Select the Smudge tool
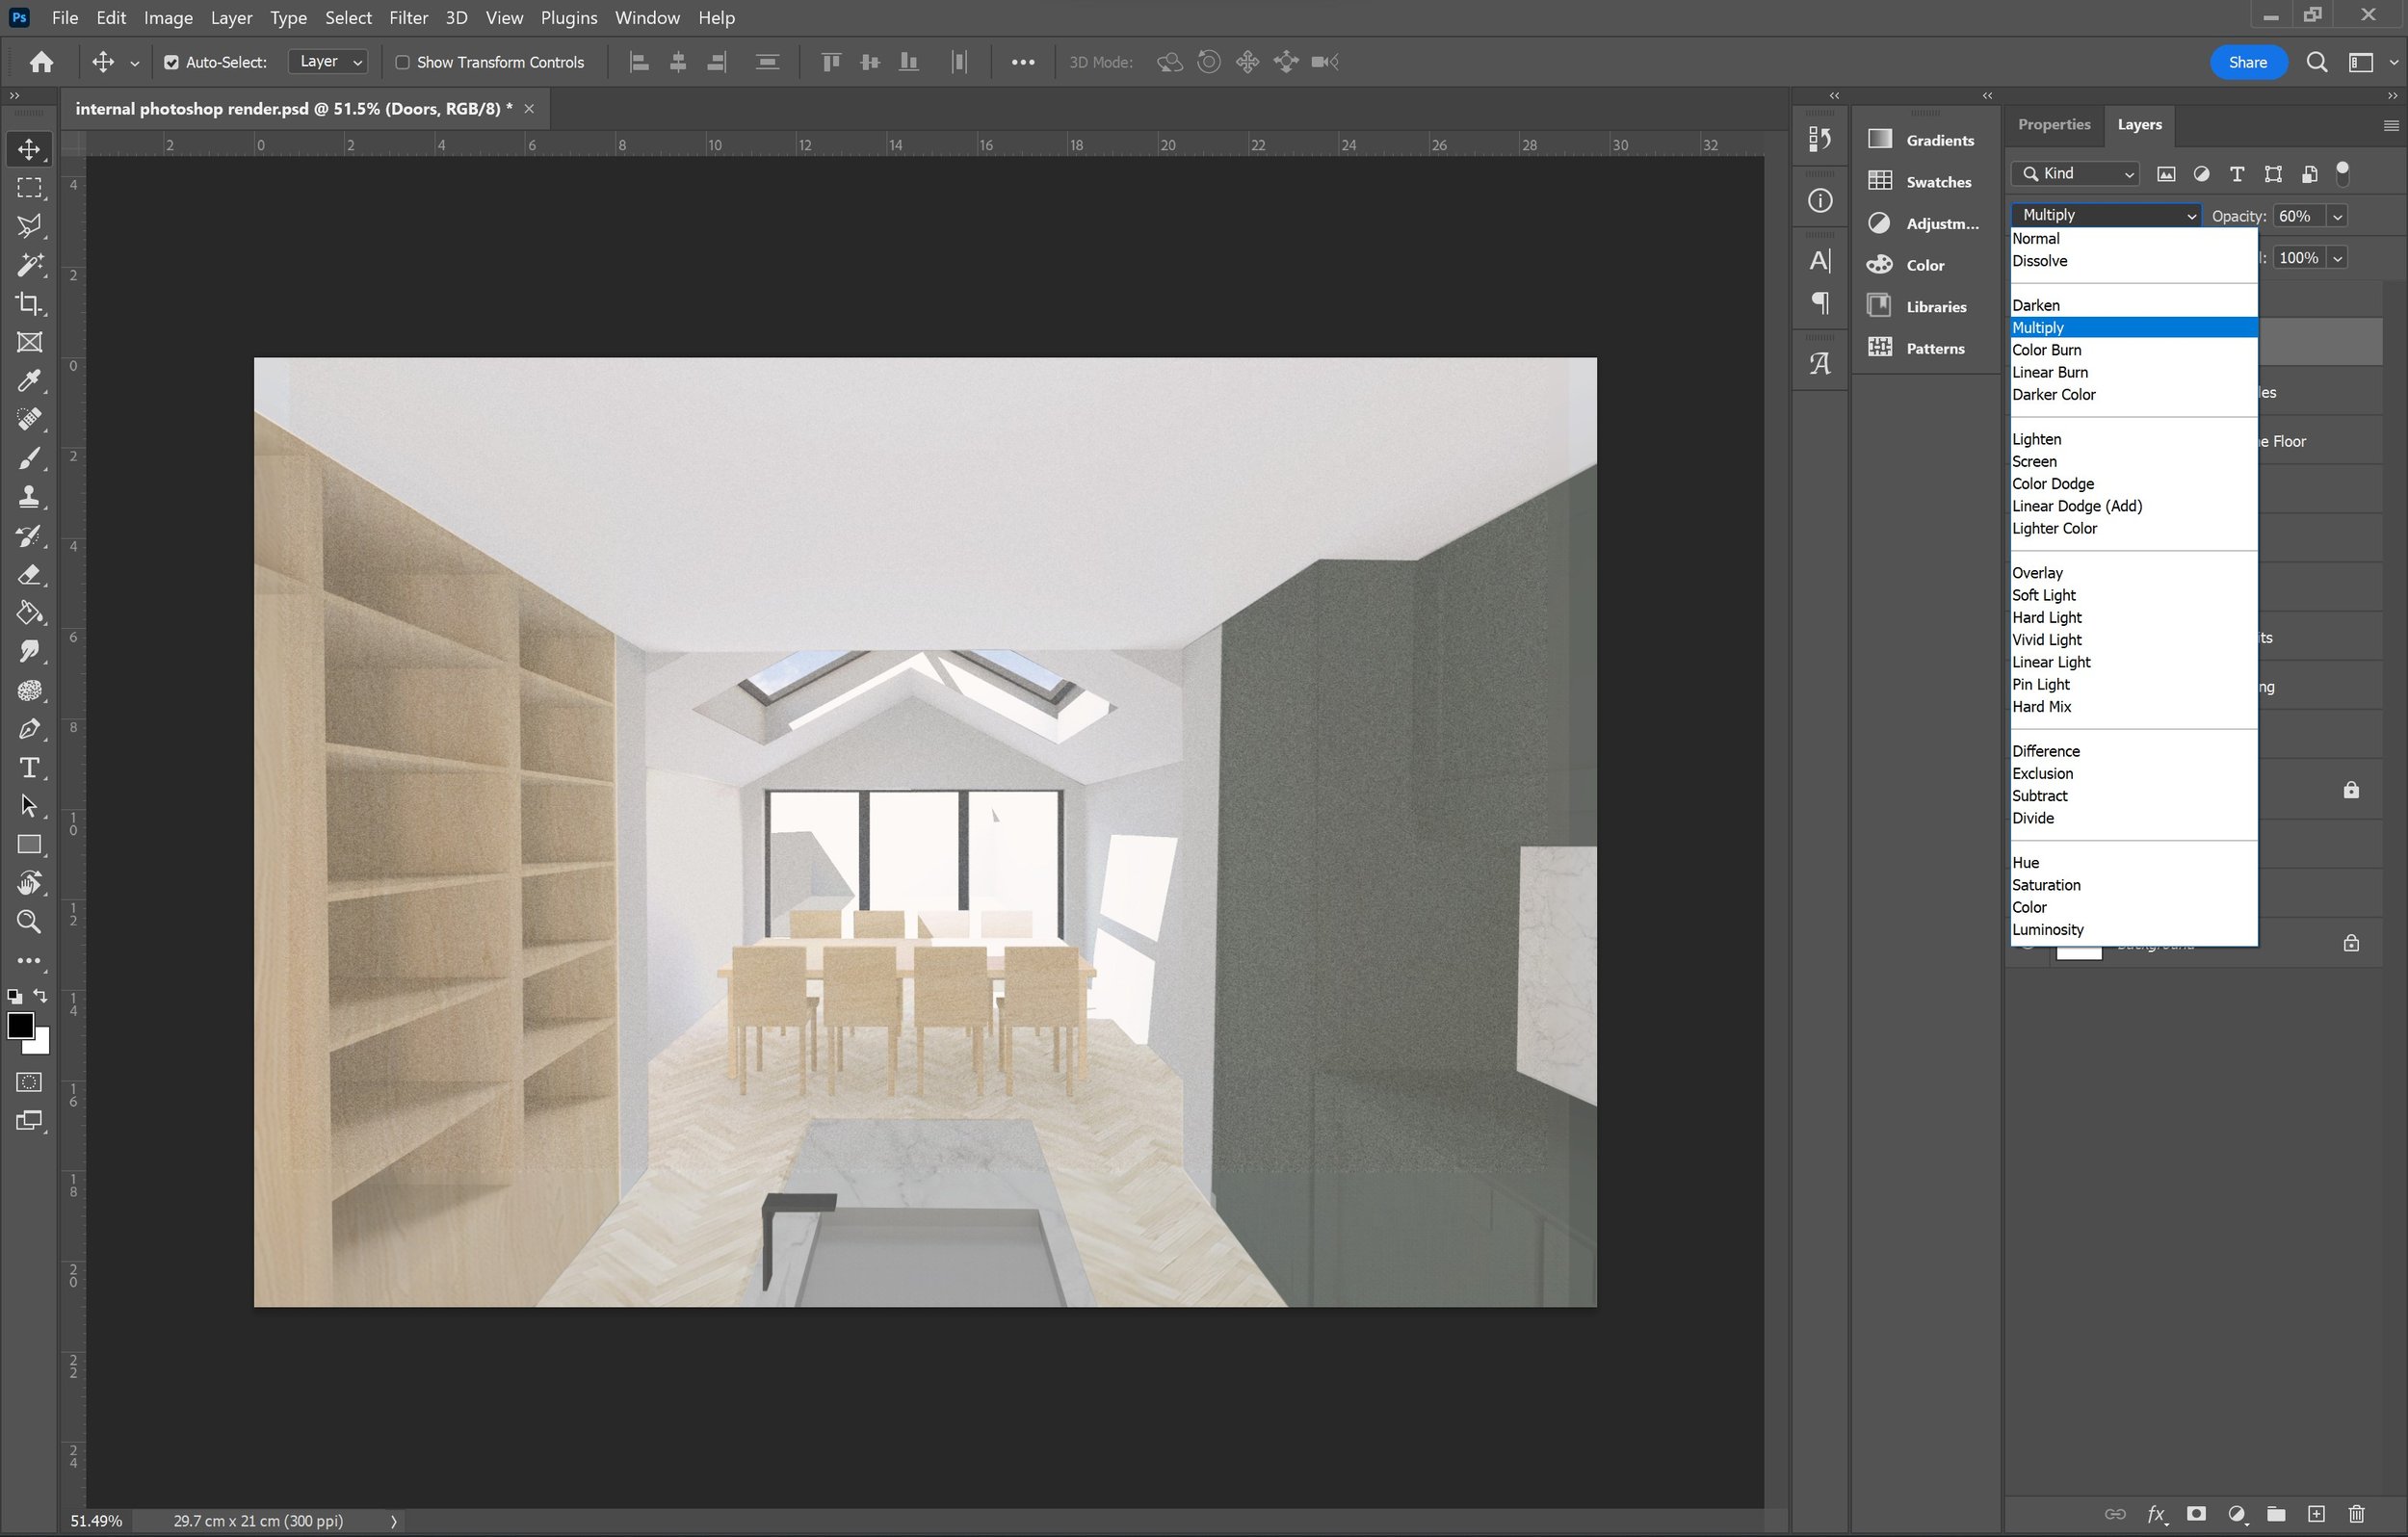 coord(29,651)
